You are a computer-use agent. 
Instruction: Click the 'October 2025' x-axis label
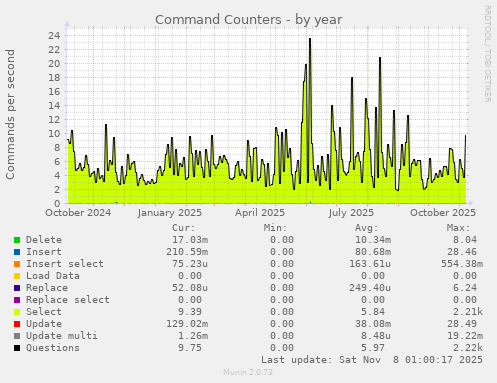[x=443, y=213]
